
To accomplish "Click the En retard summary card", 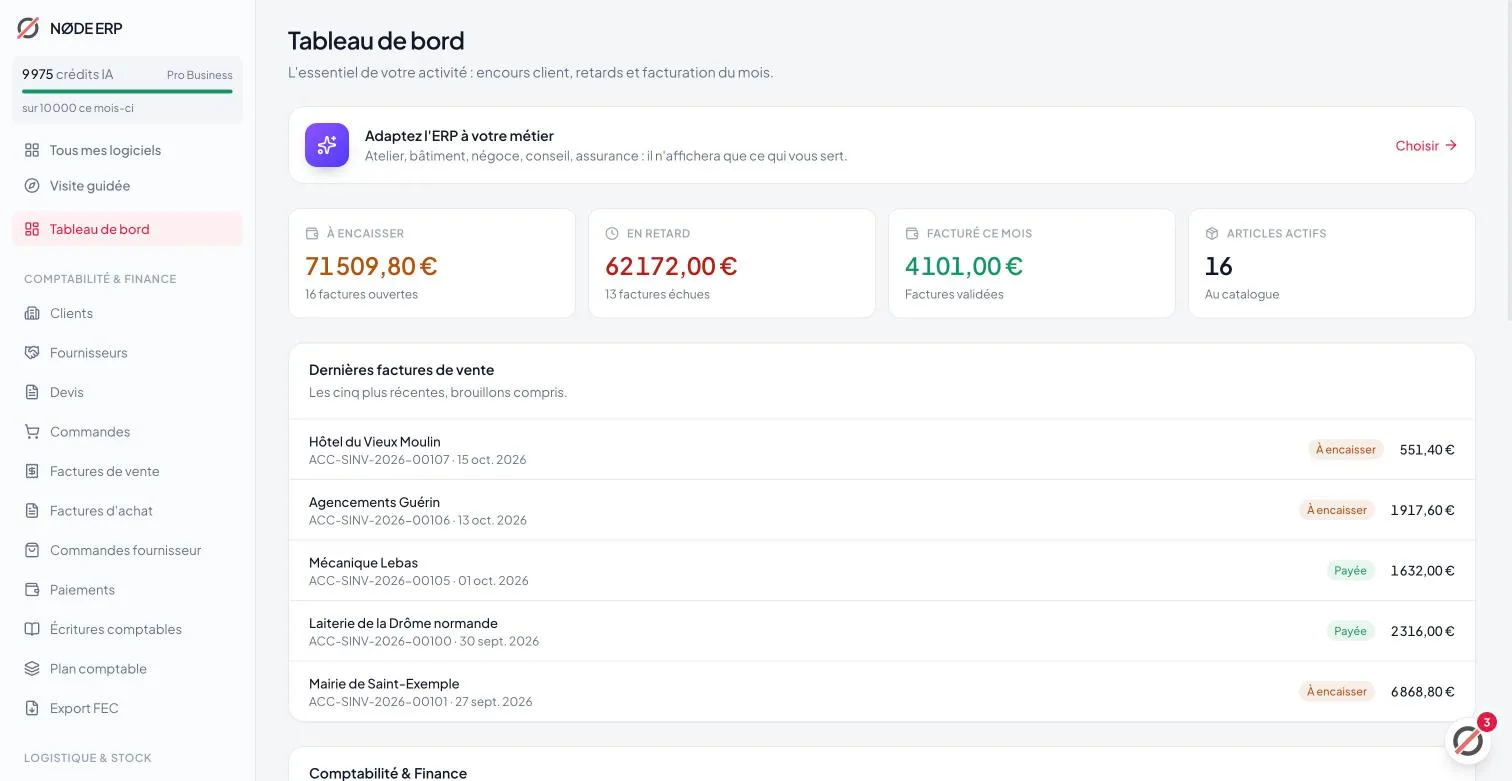I will pos(732,264).
